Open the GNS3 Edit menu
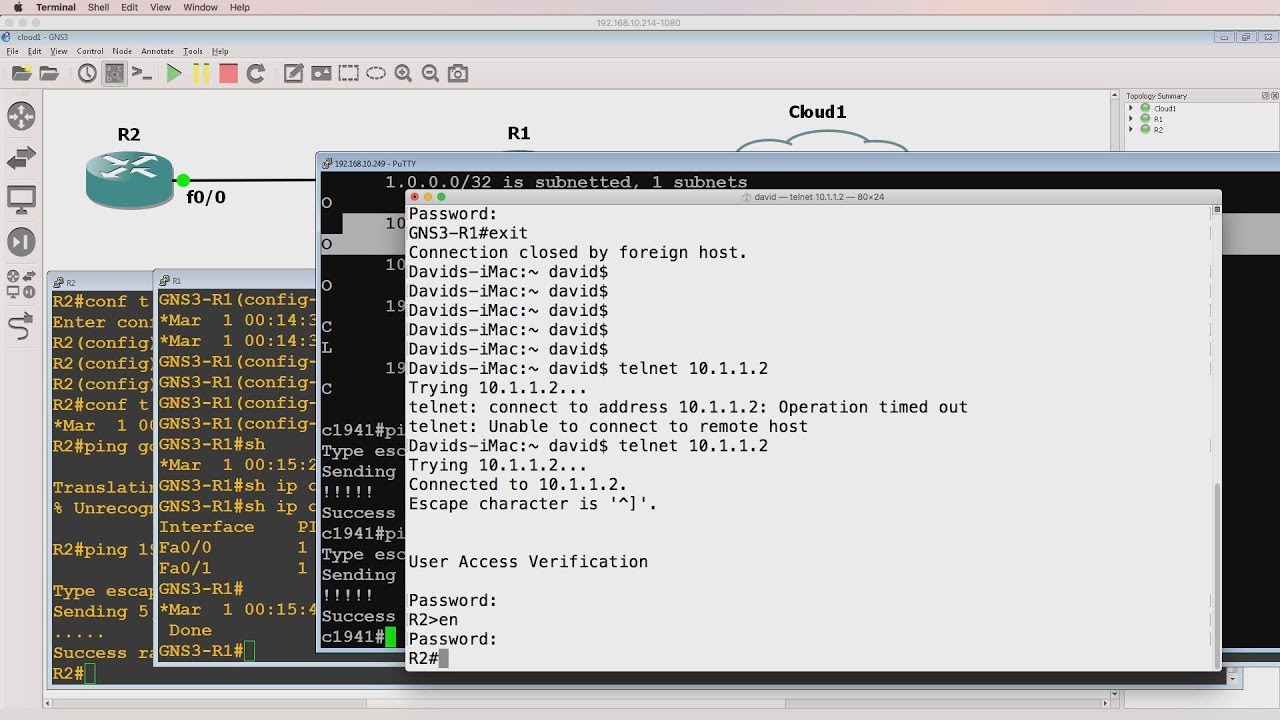Image resolution: width=1280 pixels, height=720 pixels. (35, 51)
